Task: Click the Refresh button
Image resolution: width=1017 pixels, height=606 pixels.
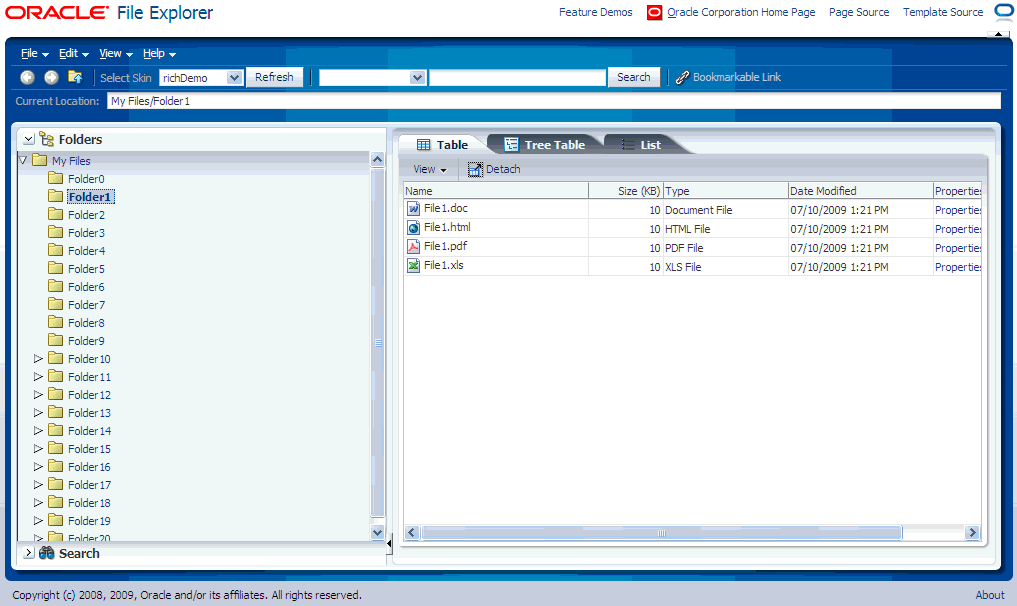Action: click(x=274, y=76)
